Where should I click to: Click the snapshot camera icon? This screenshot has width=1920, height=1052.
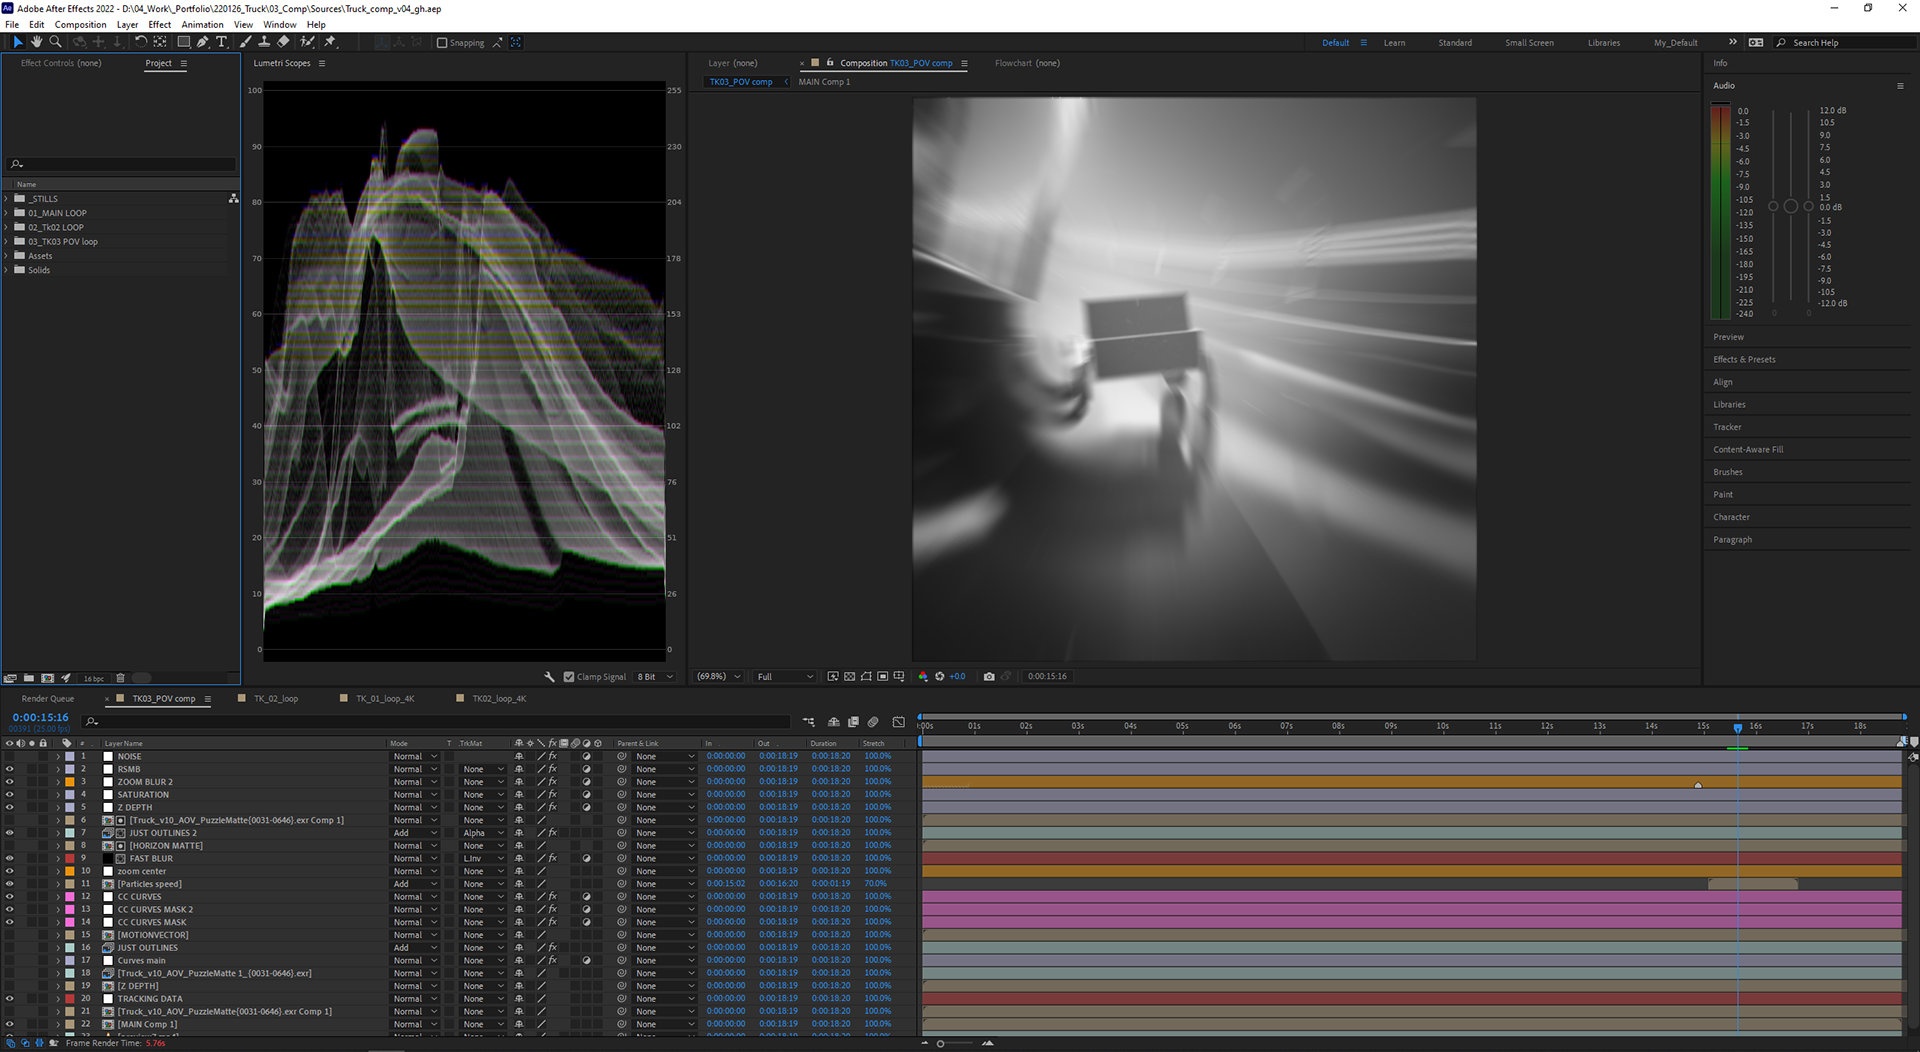(989, 677)
